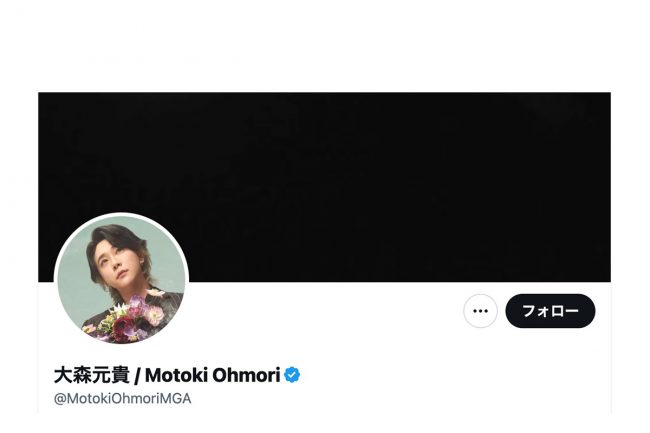
Task: Click the profile image with the green background
Action: point(121,280)
